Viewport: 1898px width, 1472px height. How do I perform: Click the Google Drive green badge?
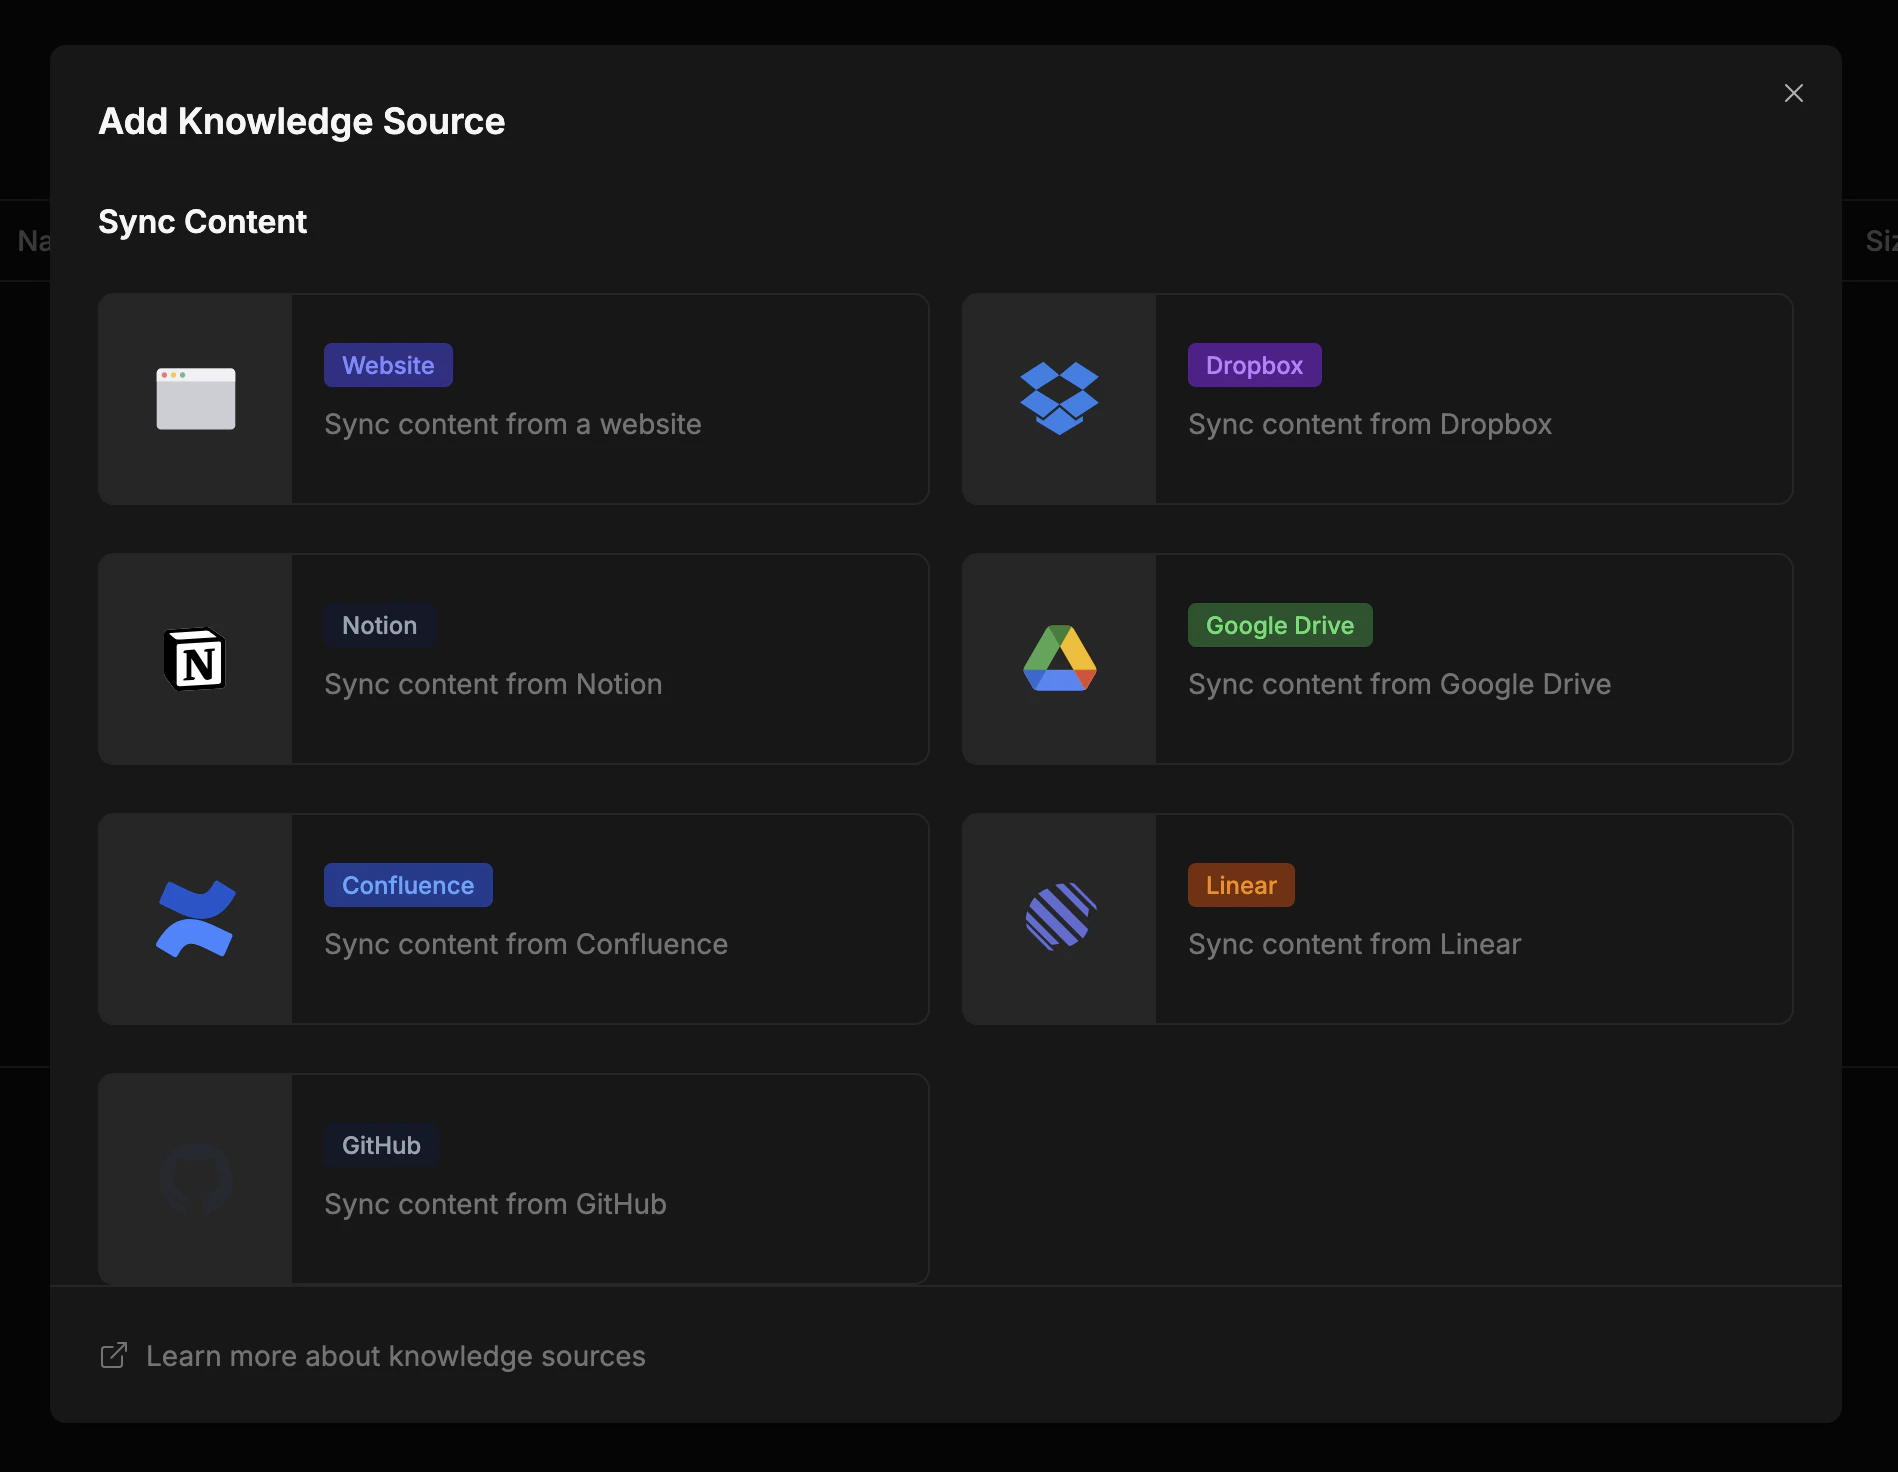(x=1279, y=625)
